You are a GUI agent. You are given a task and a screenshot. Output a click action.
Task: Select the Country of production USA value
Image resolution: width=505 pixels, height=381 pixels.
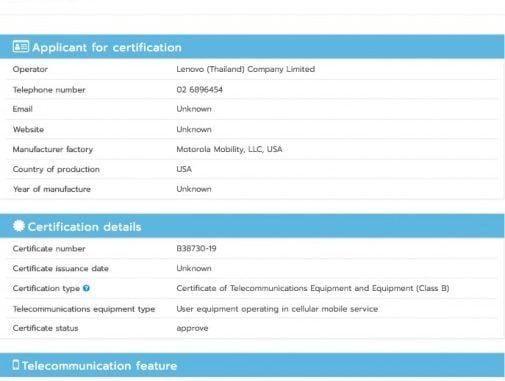pos(184,169)
